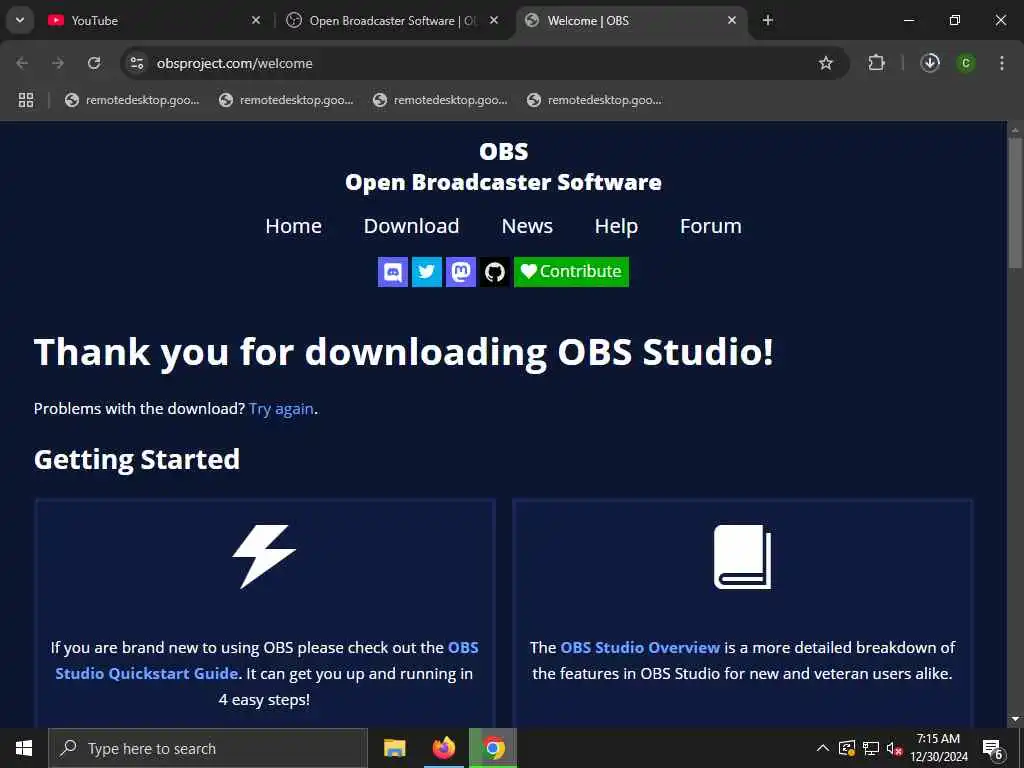This screenshot has height=768, width=1024.
Task: Click the Type here to search box
Action: point(208,748)
